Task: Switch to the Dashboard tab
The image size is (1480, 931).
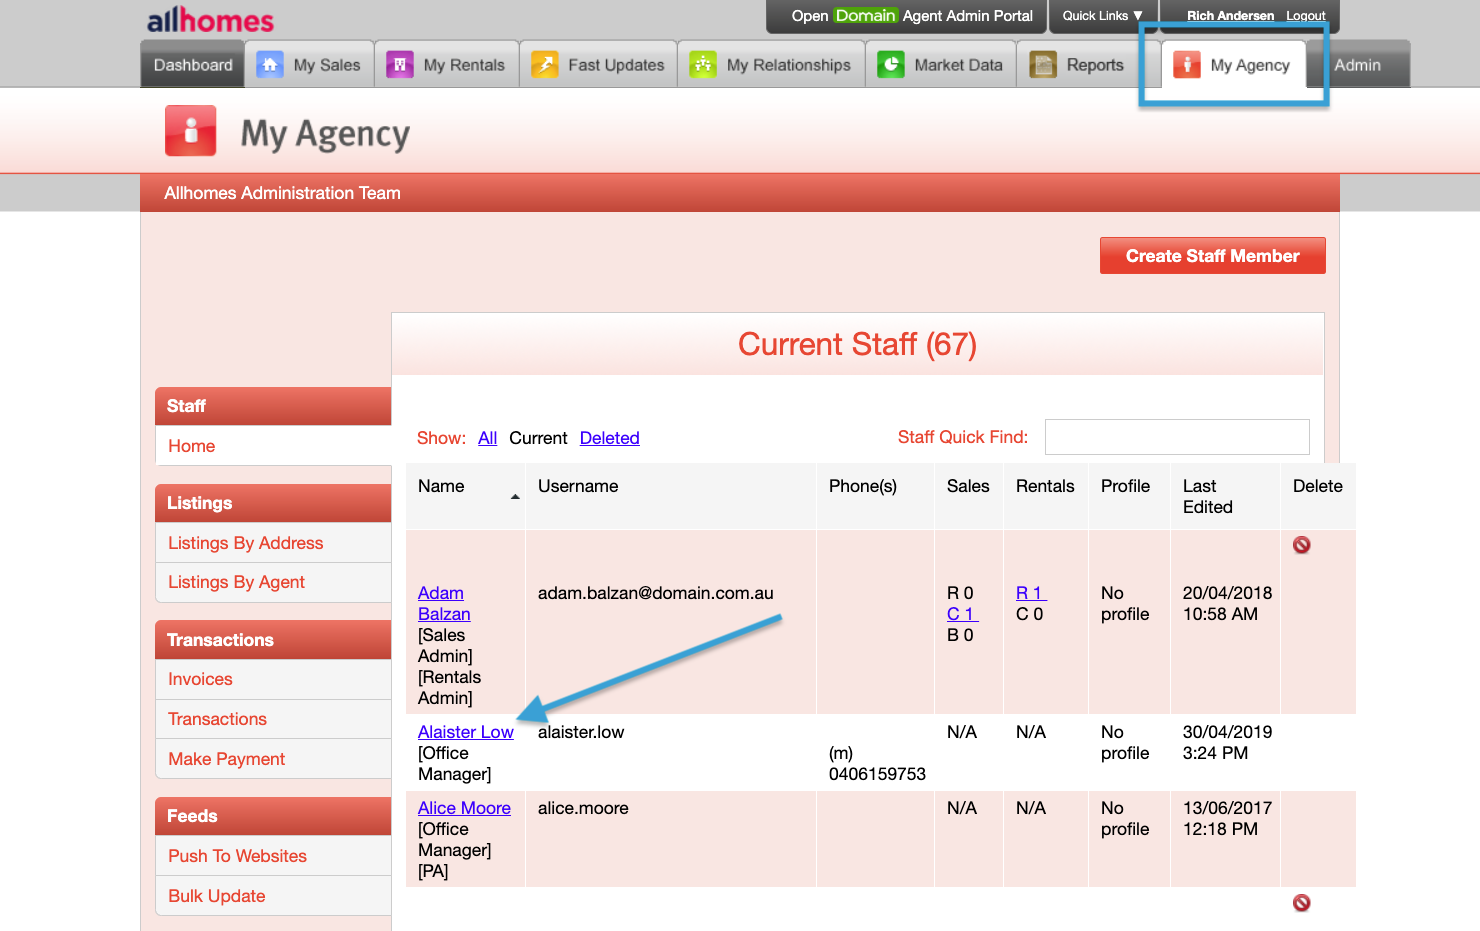Action: click(192, 63)
